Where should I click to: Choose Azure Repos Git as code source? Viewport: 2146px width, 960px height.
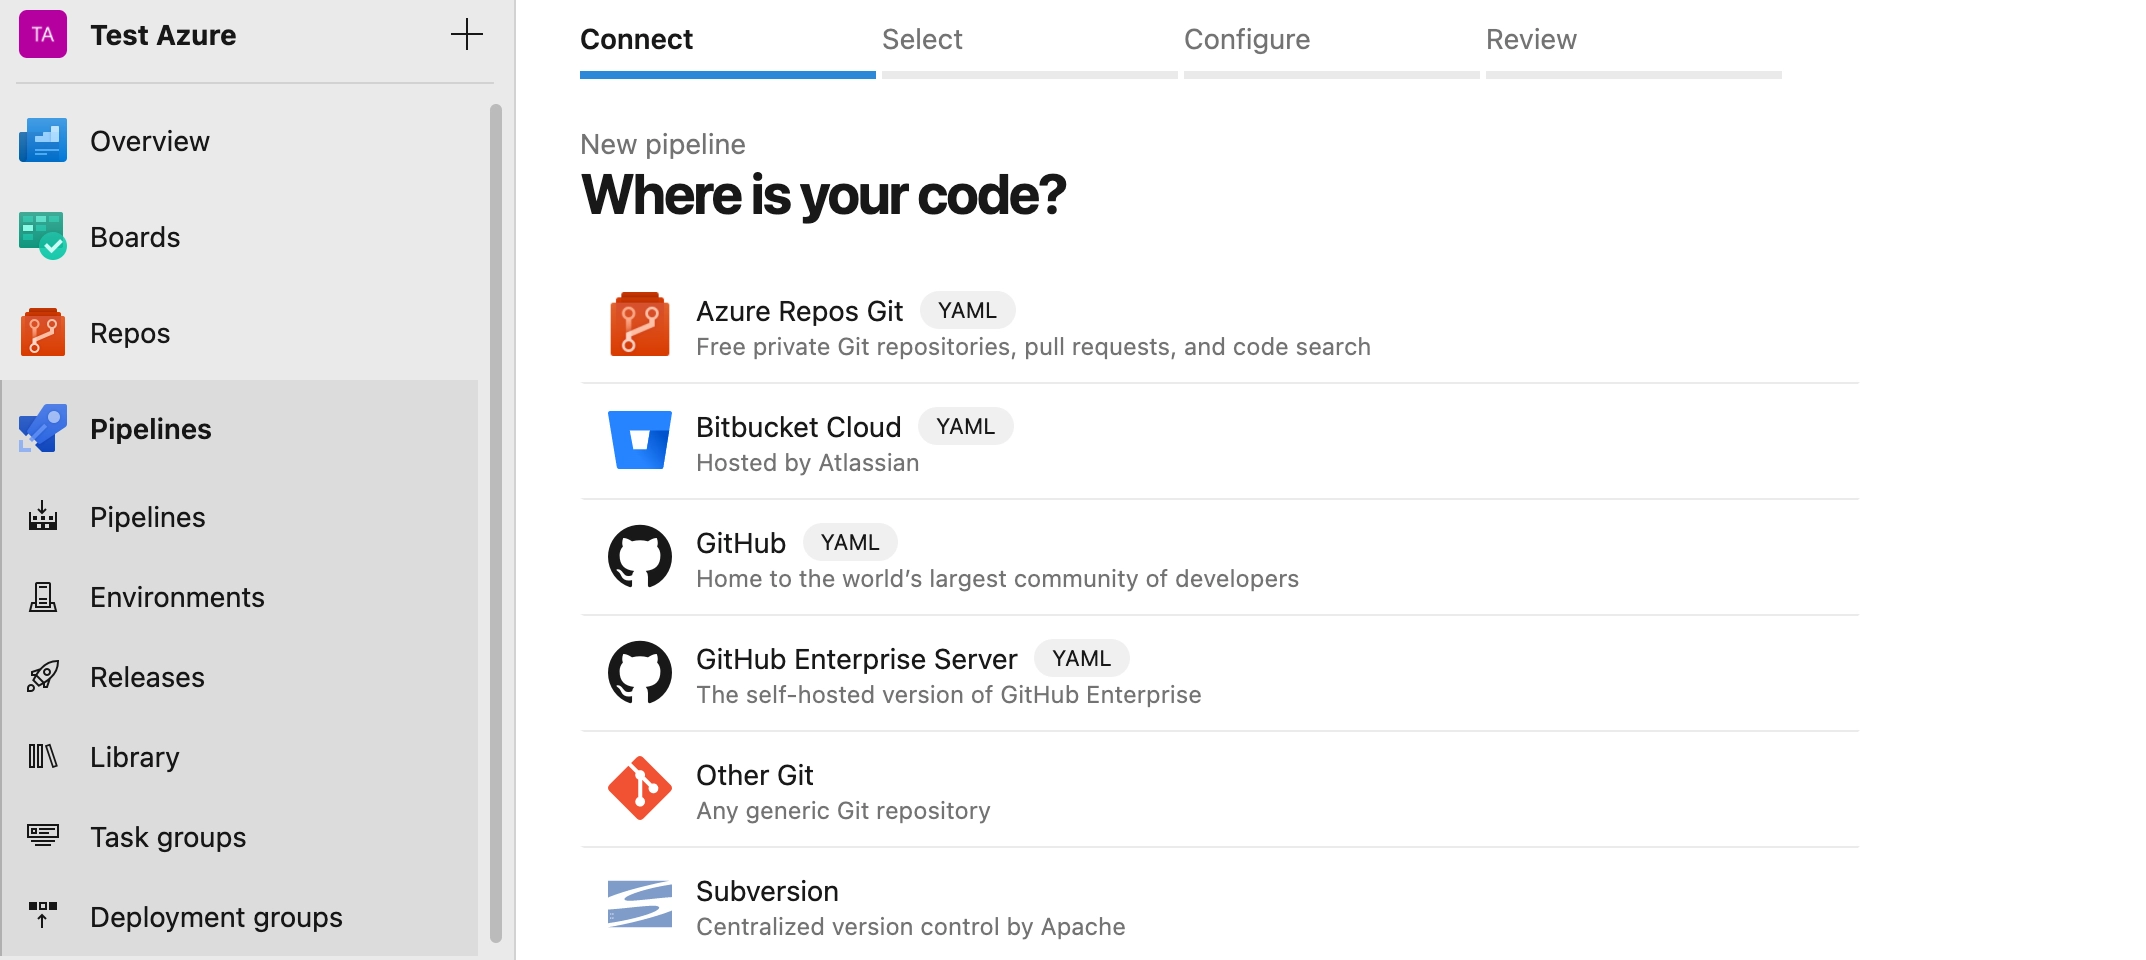[1220, 326]
